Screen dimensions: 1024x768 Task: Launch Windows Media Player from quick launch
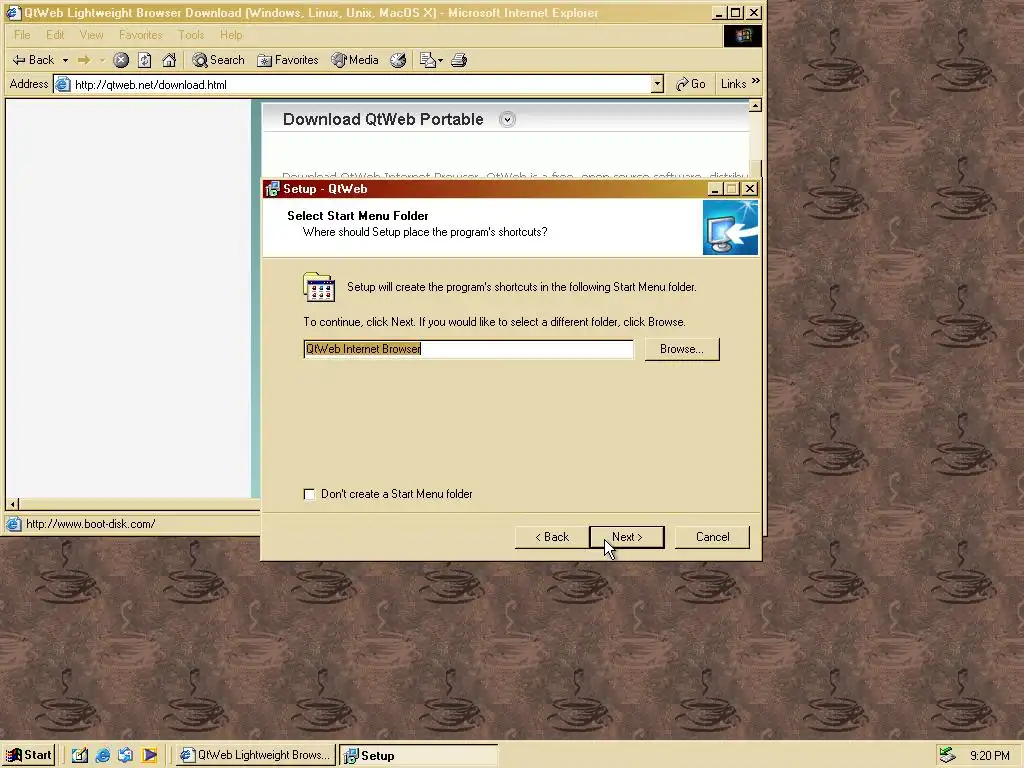149,755
